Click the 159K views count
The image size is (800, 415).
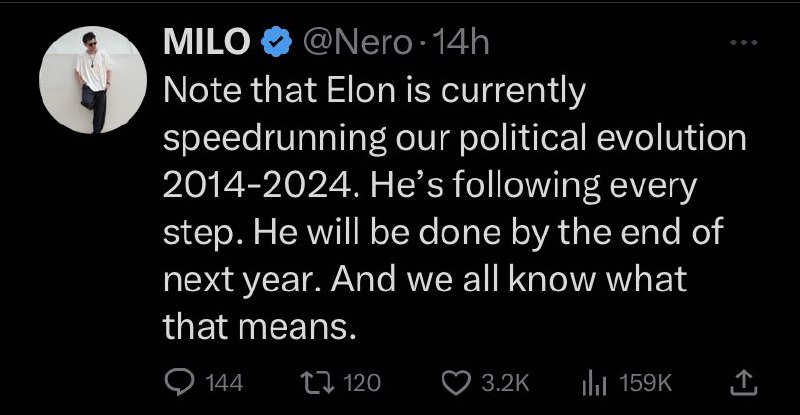645,383
